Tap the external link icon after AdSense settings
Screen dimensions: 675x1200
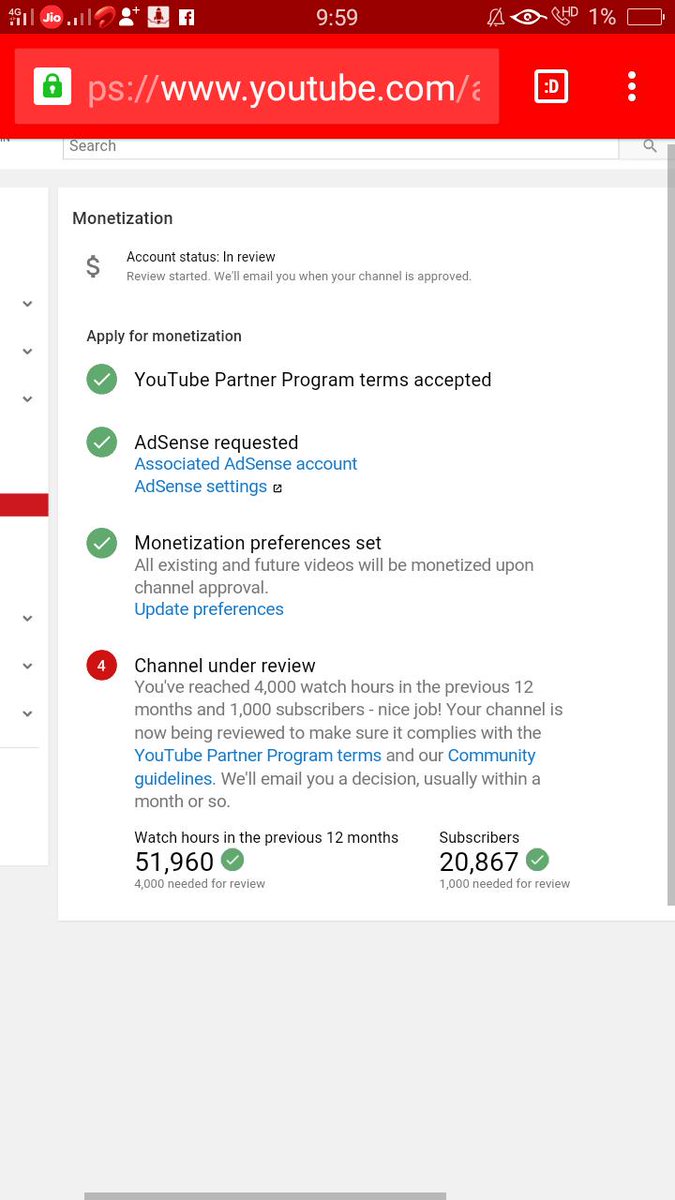[278, 488]
